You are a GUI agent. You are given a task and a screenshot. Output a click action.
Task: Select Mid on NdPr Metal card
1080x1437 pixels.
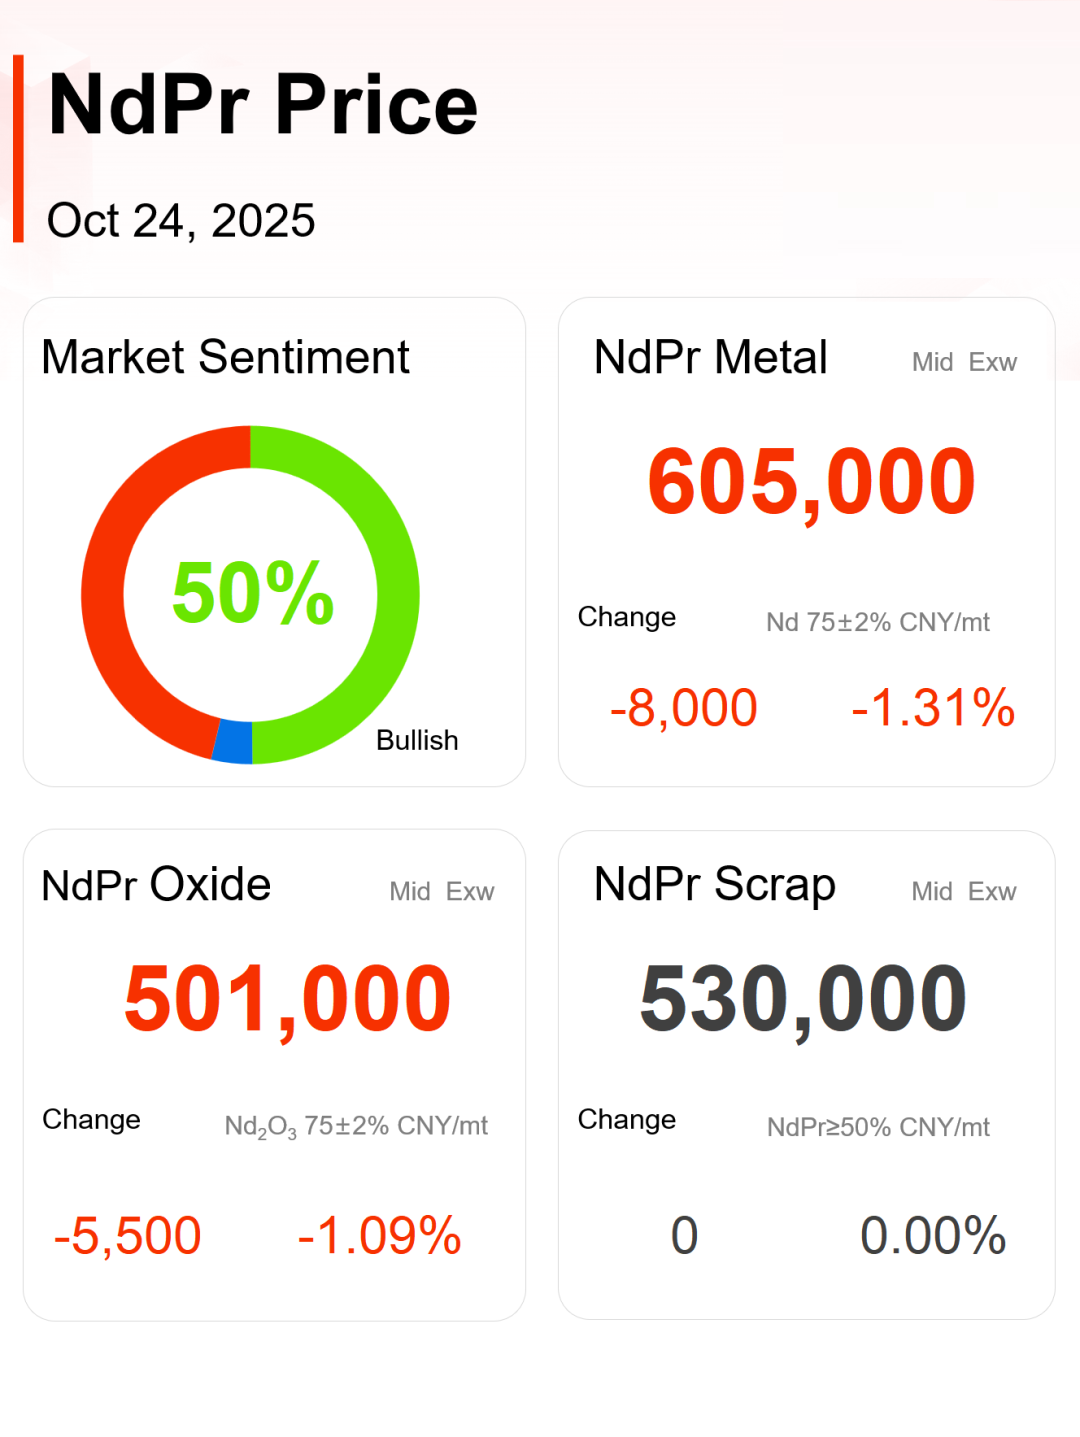pos(932,362)
